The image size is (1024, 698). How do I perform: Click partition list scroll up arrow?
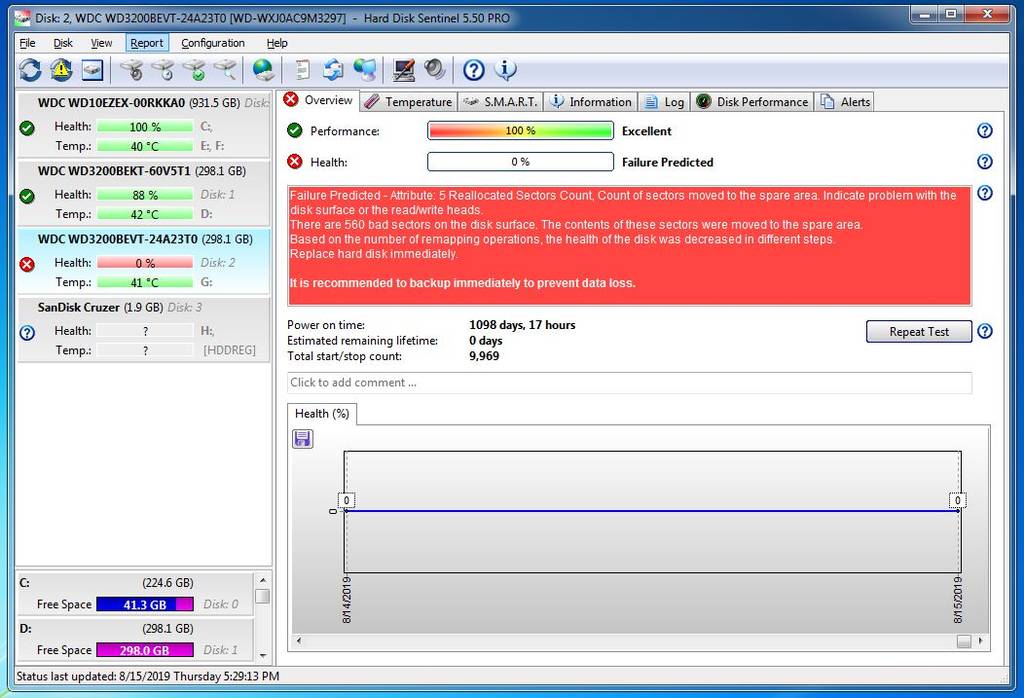pyautogui.click(x=263, y=580)
